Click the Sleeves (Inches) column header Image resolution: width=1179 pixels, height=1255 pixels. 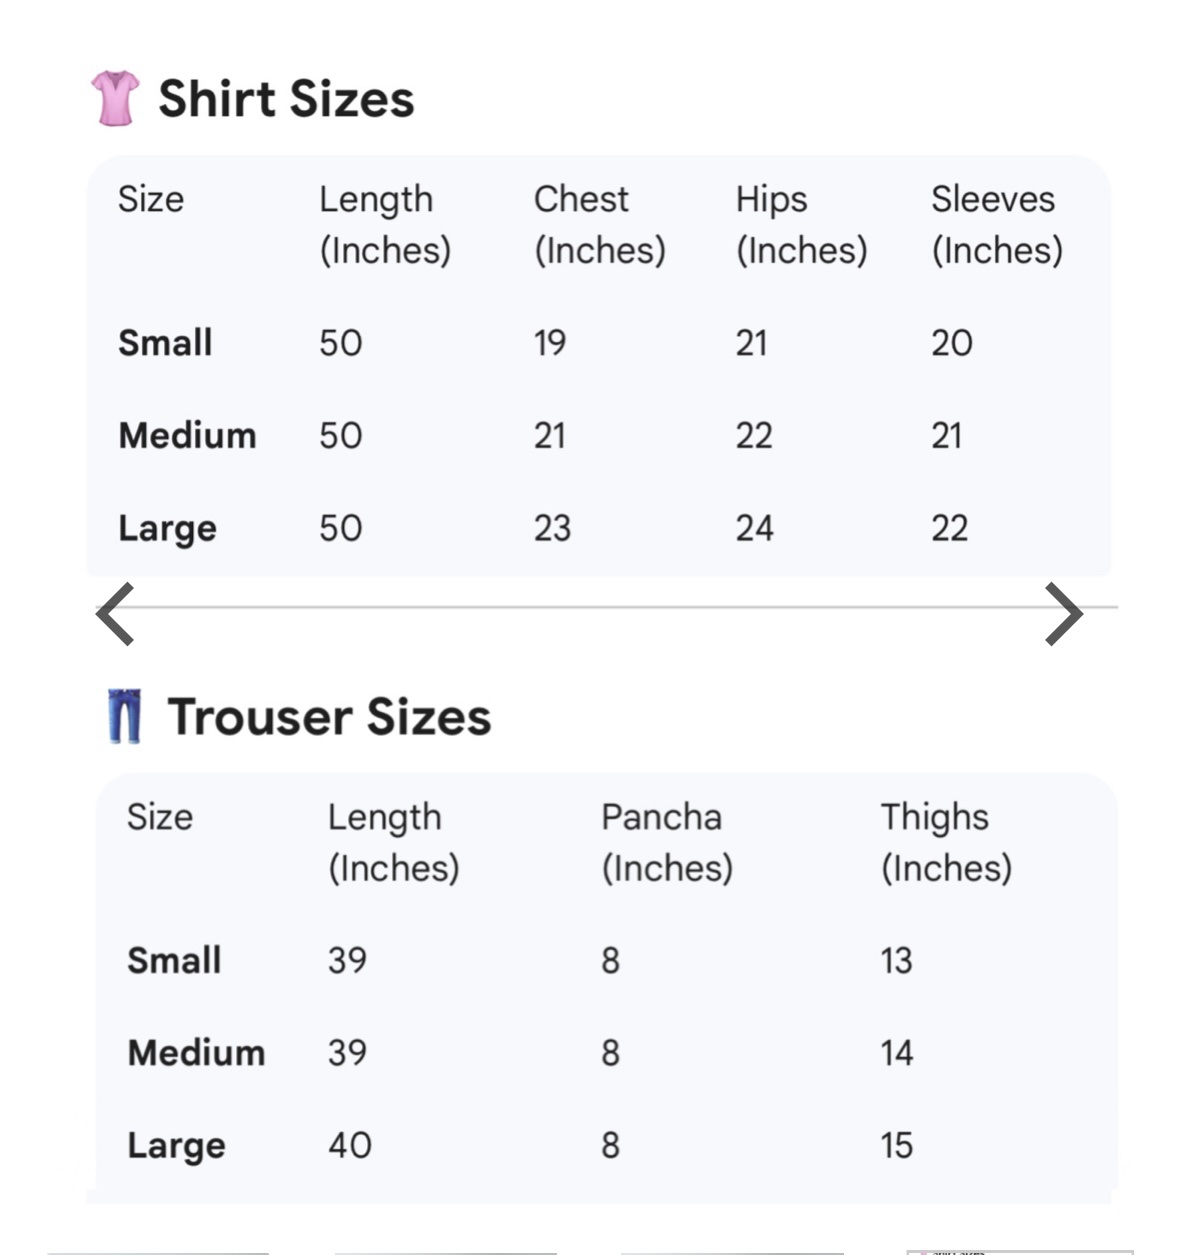click(x=996, y=224)
